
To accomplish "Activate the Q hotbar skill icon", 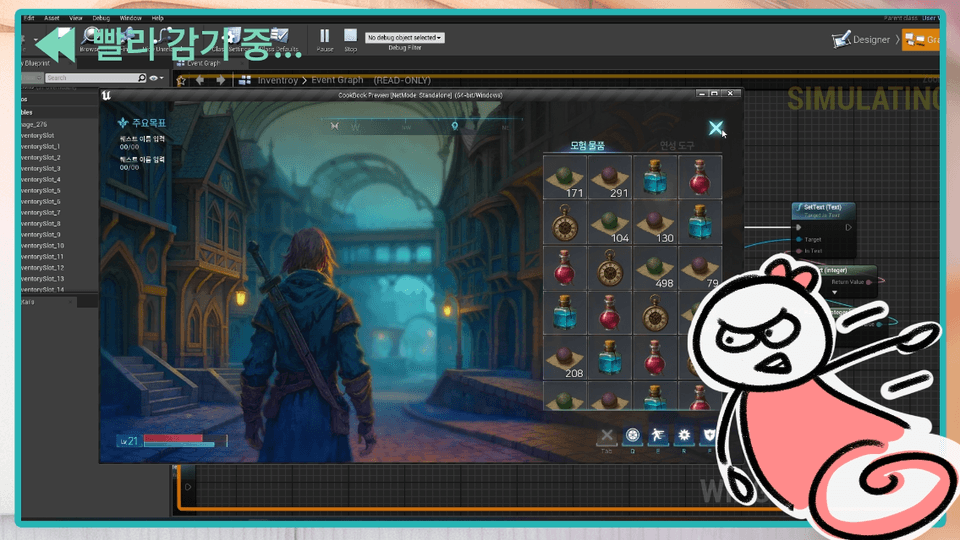I will pos(632,436).
